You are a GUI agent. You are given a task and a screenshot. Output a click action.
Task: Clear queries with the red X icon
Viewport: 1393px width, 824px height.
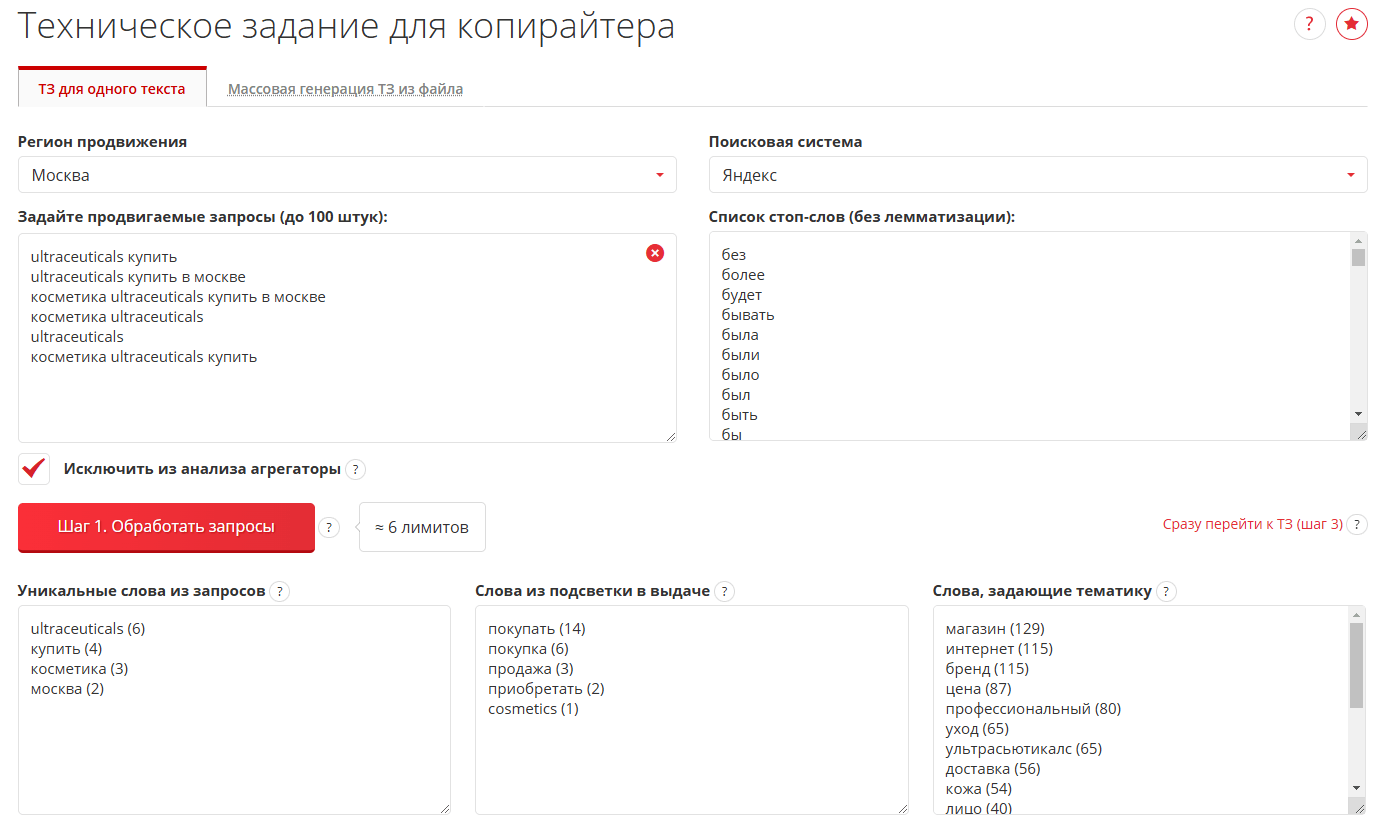pyautogui.click(x=655, y=253)
